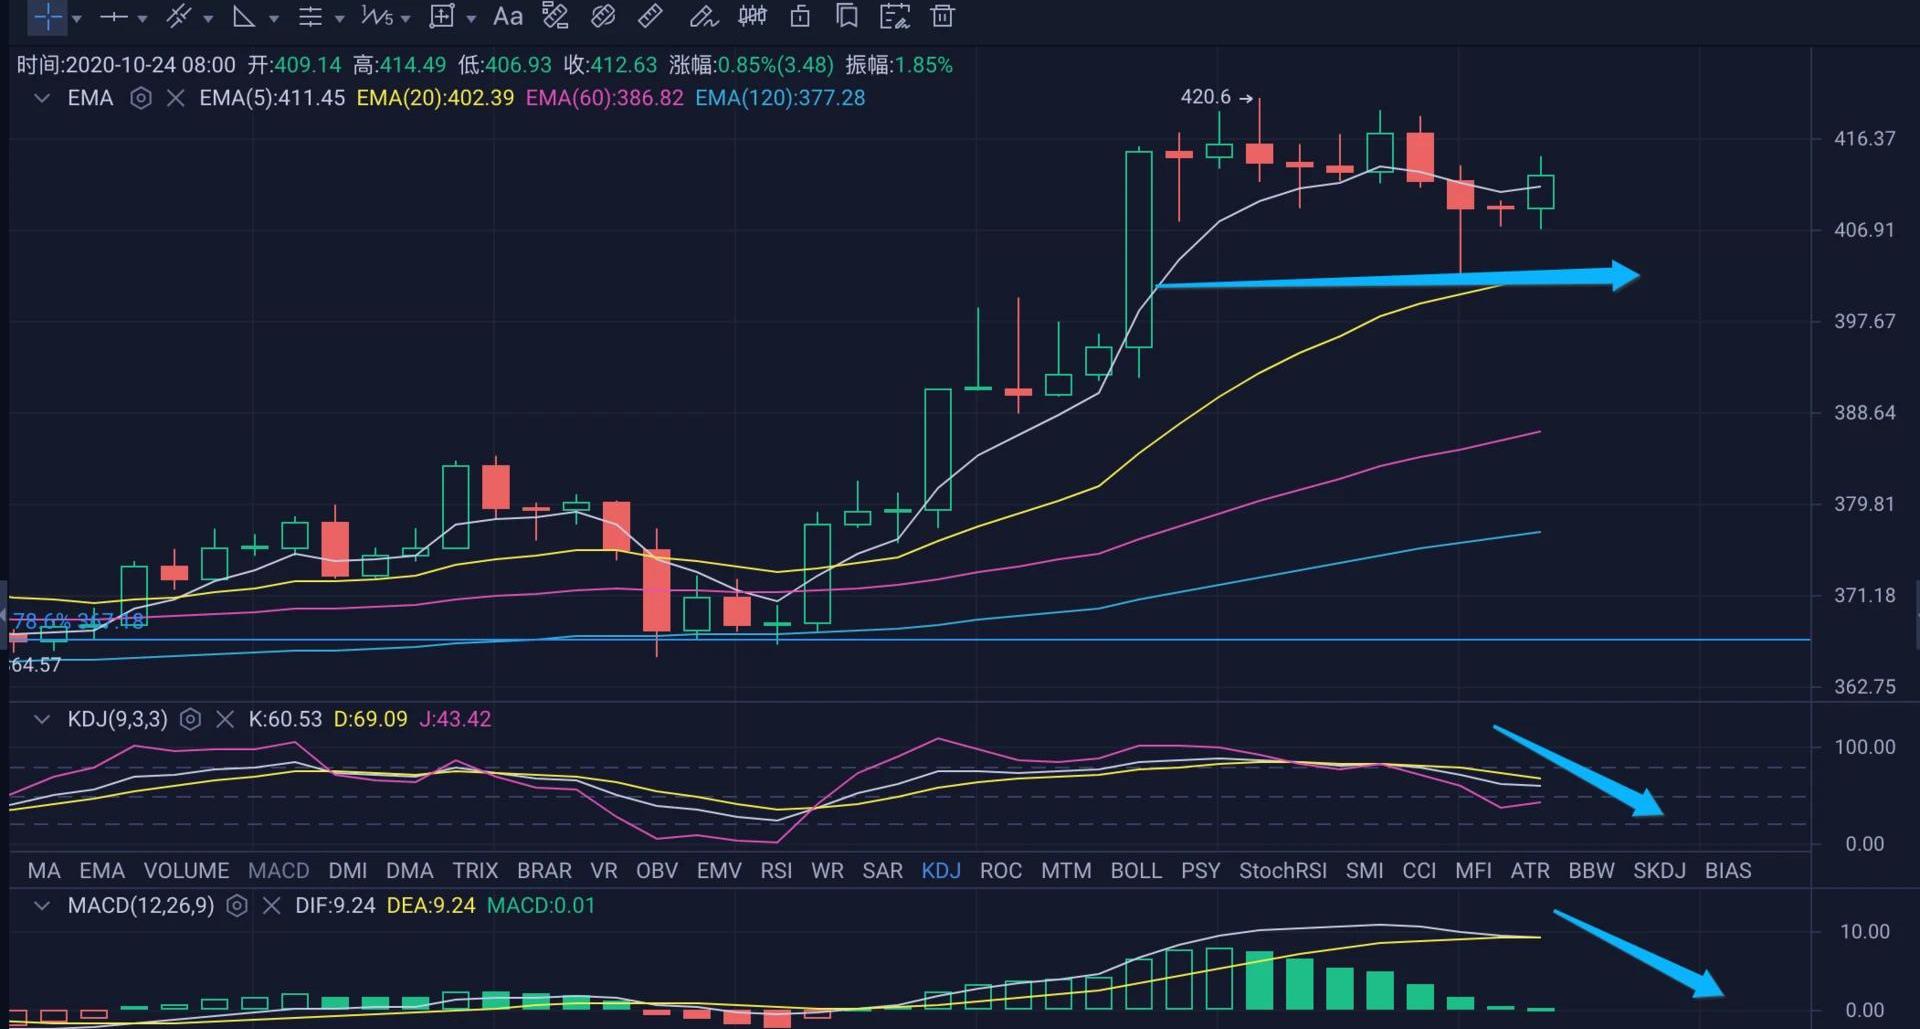Select the VOLUME indicator tab
This screenshot has height=1029, width=1920.
(186, 871)
